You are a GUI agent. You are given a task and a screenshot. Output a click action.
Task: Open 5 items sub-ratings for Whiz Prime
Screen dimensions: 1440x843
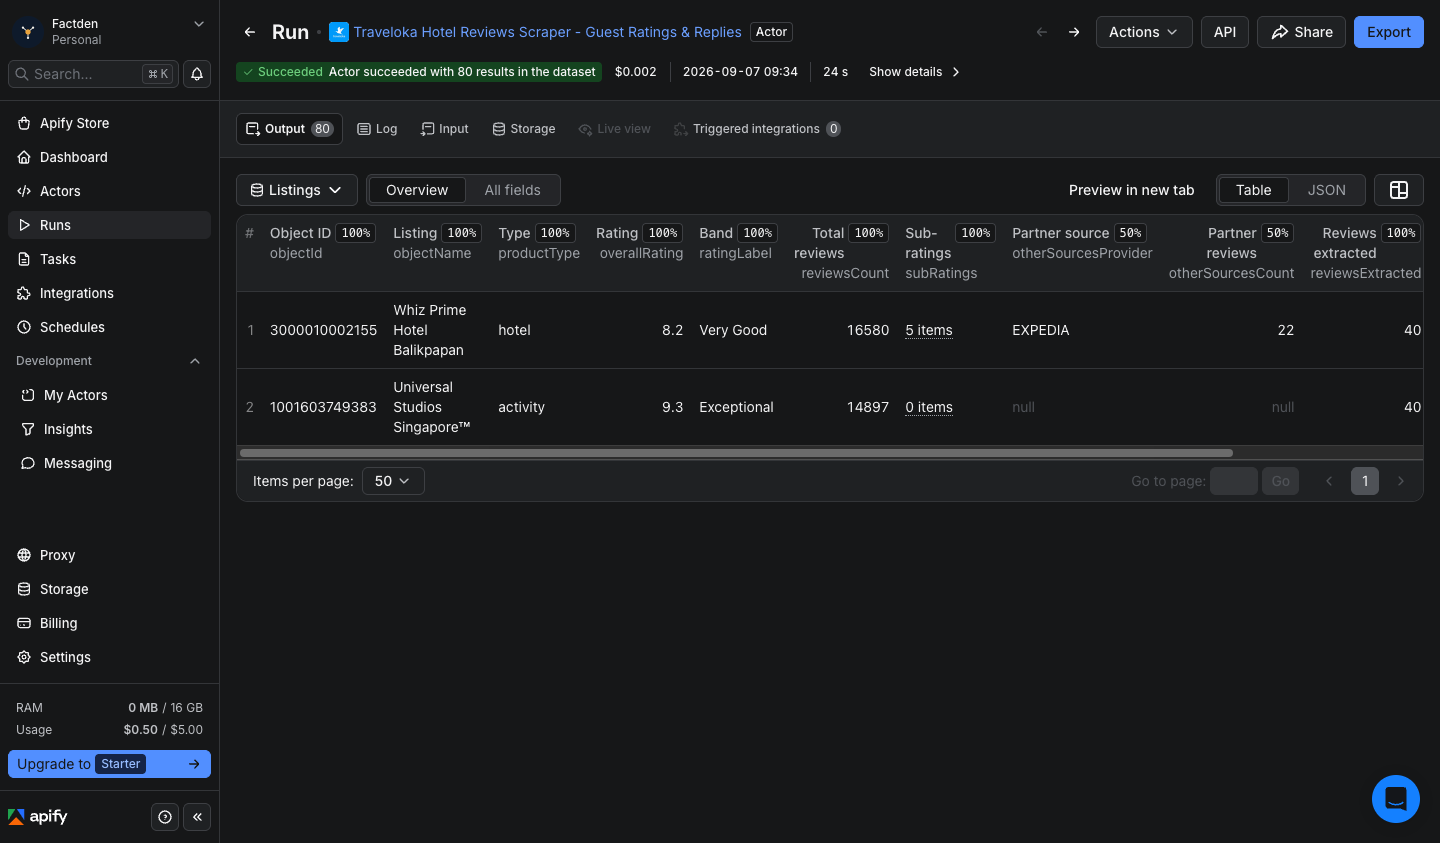coord(929,330)
